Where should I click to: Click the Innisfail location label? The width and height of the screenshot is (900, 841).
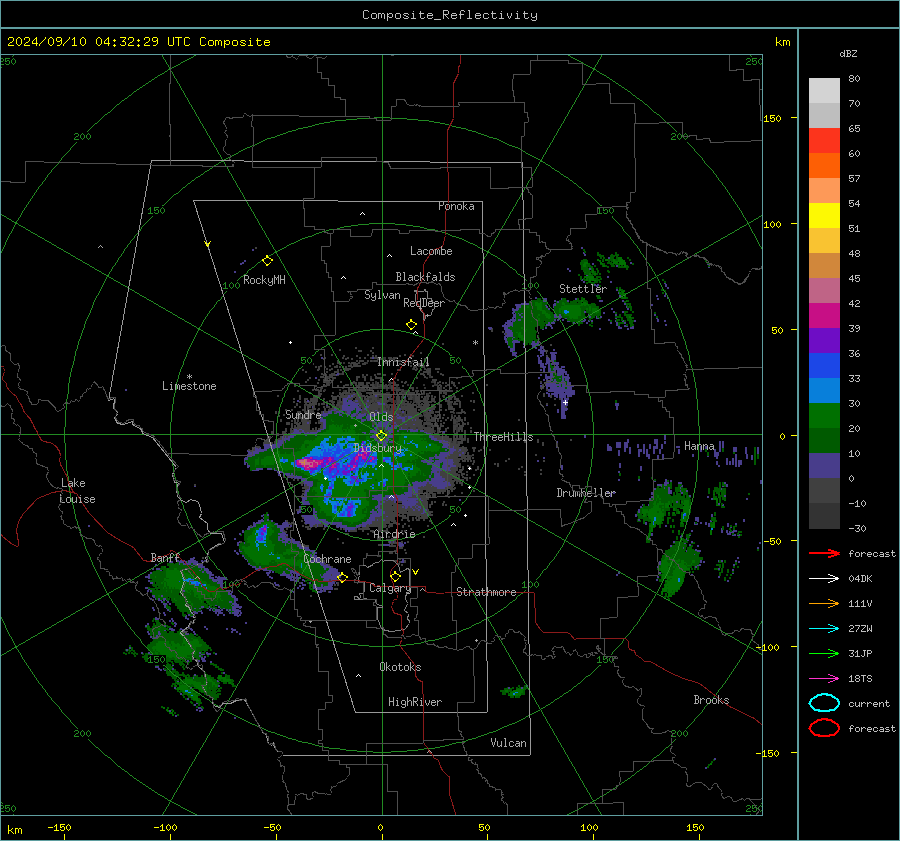click(403, 362)
